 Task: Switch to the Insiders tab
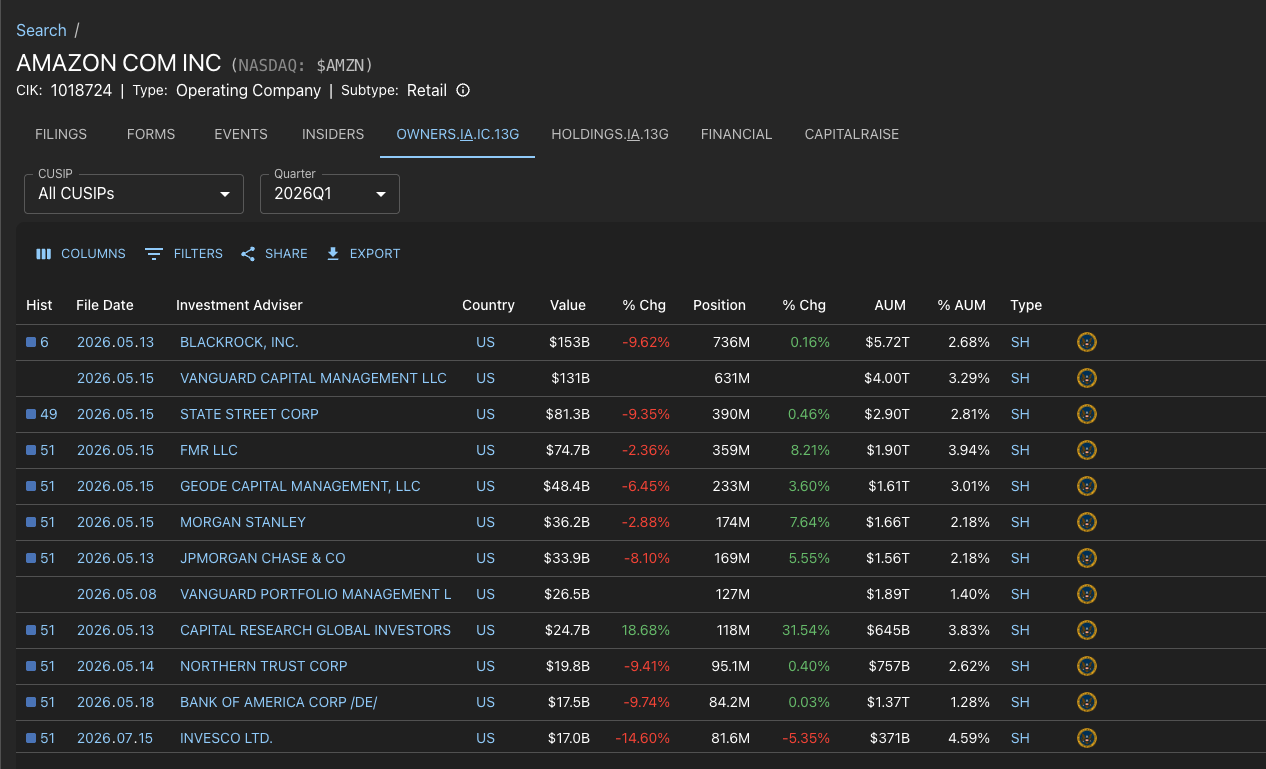(333, 134)
